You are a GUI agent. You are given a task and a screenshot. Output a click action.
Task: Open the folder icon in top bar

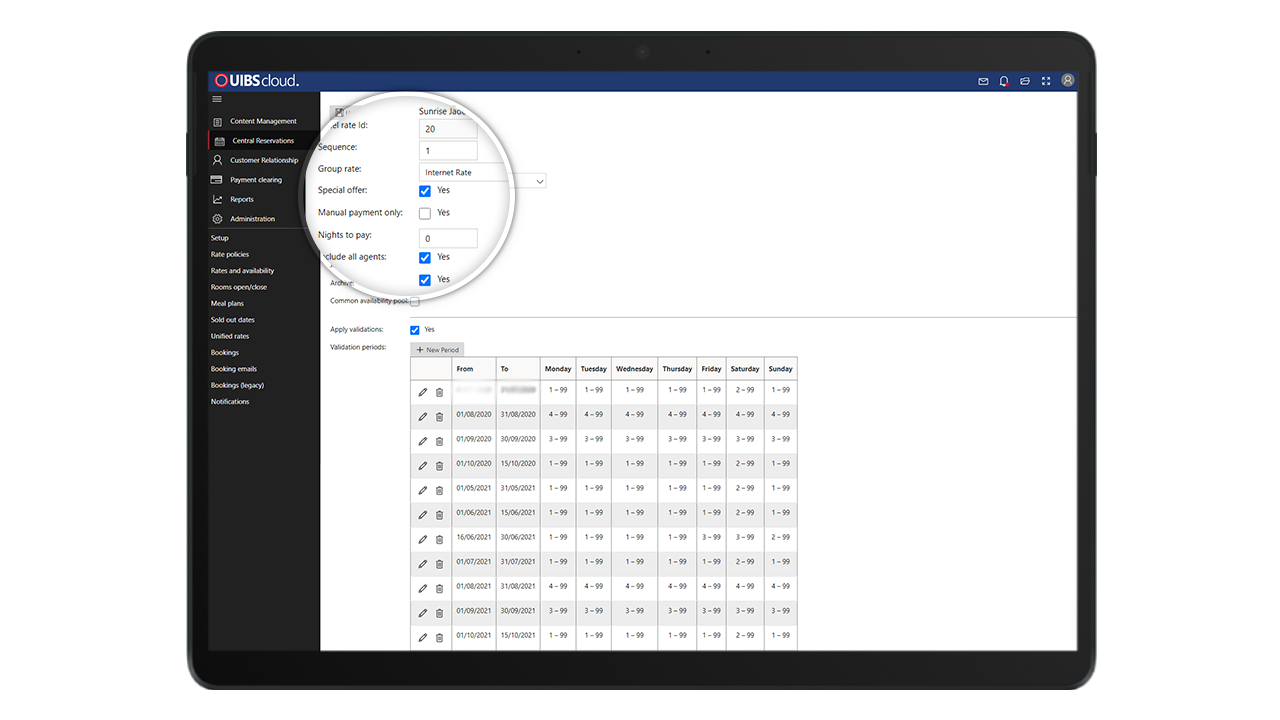point(1025,81)
